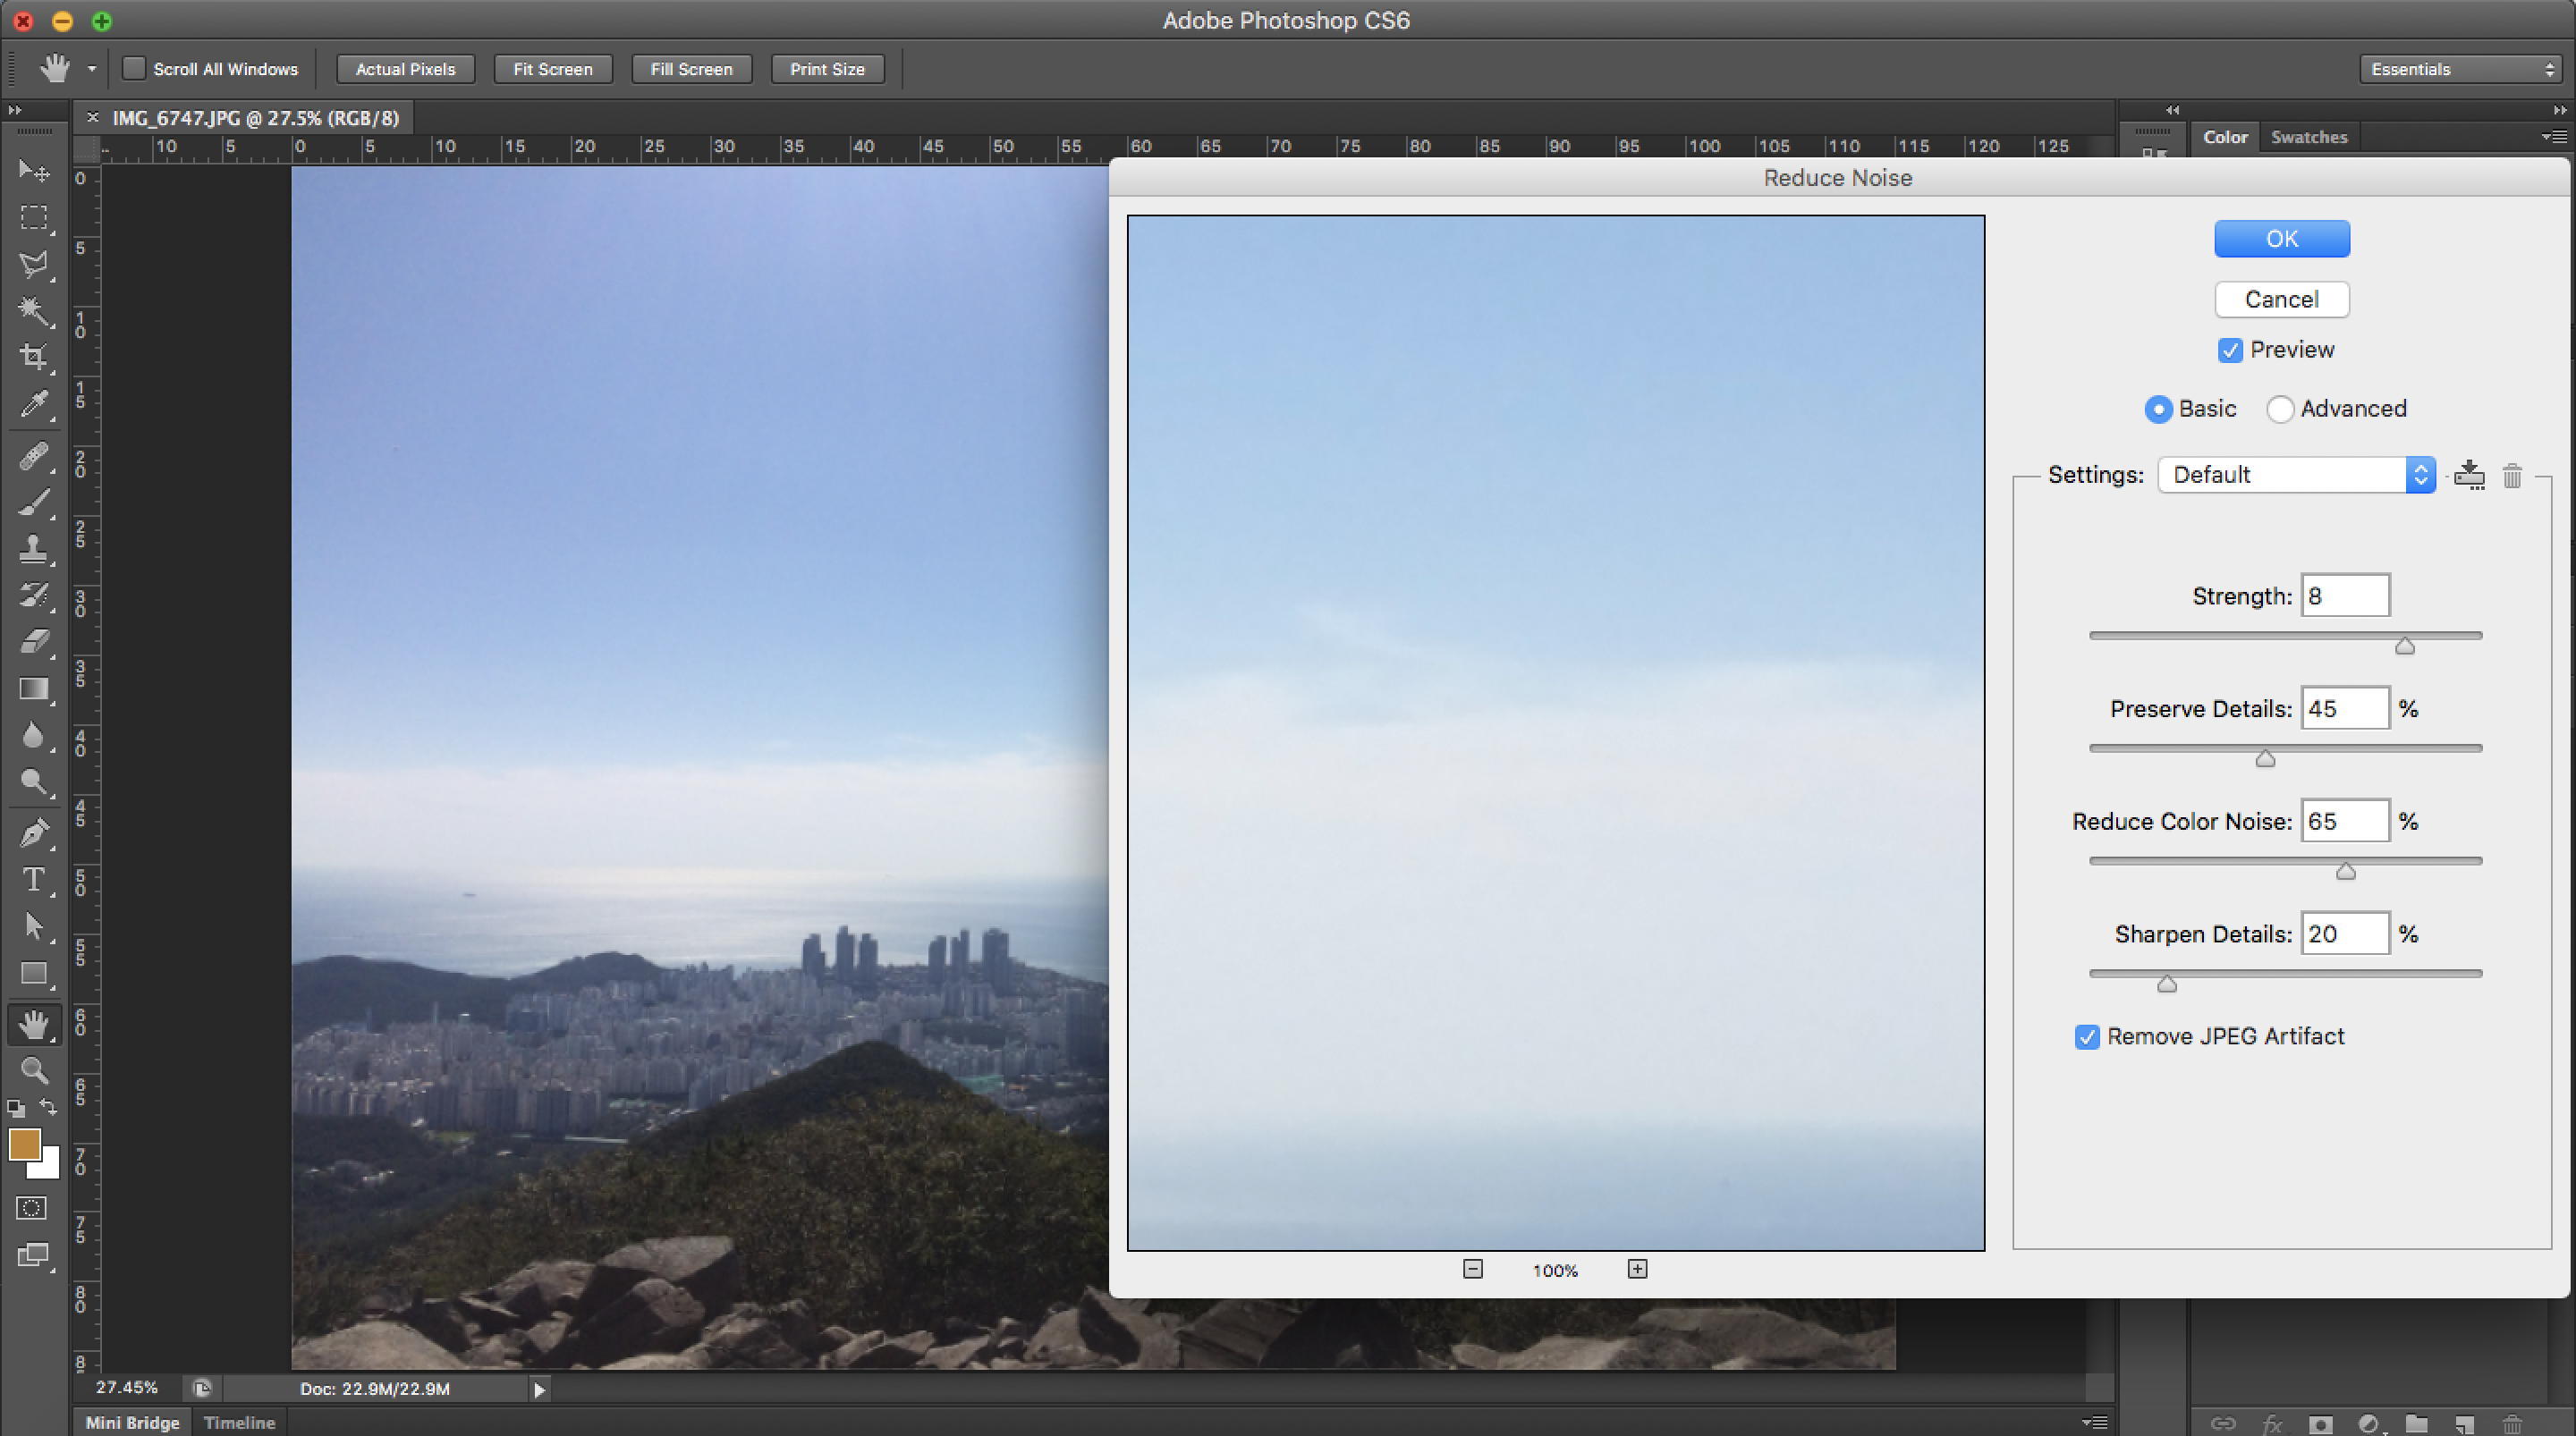Zoom out preview with minus icon
Viewport: 2576px width, 1436px height.
coord(1473,1269)
